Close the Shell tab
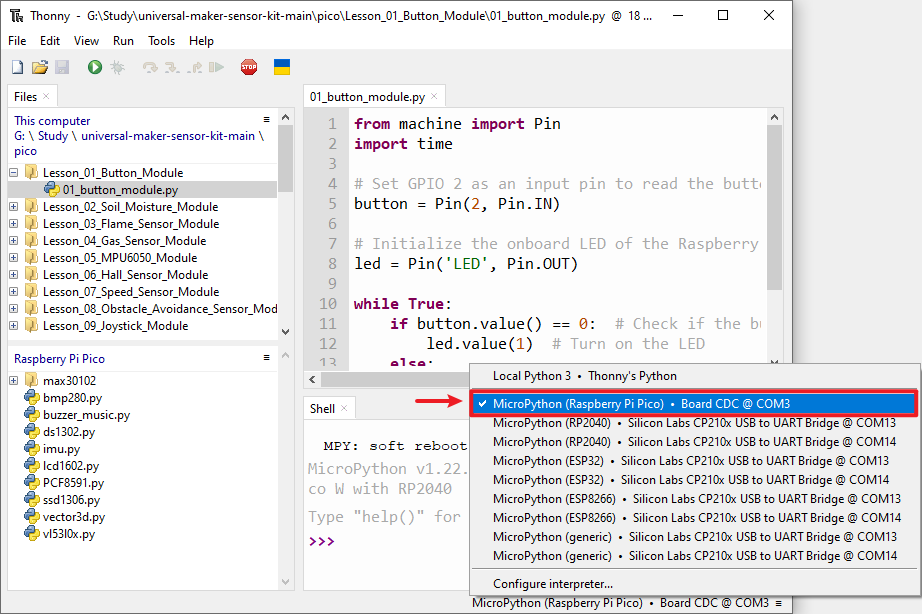This screenshot has width=922, height=614. coord(344,408)
